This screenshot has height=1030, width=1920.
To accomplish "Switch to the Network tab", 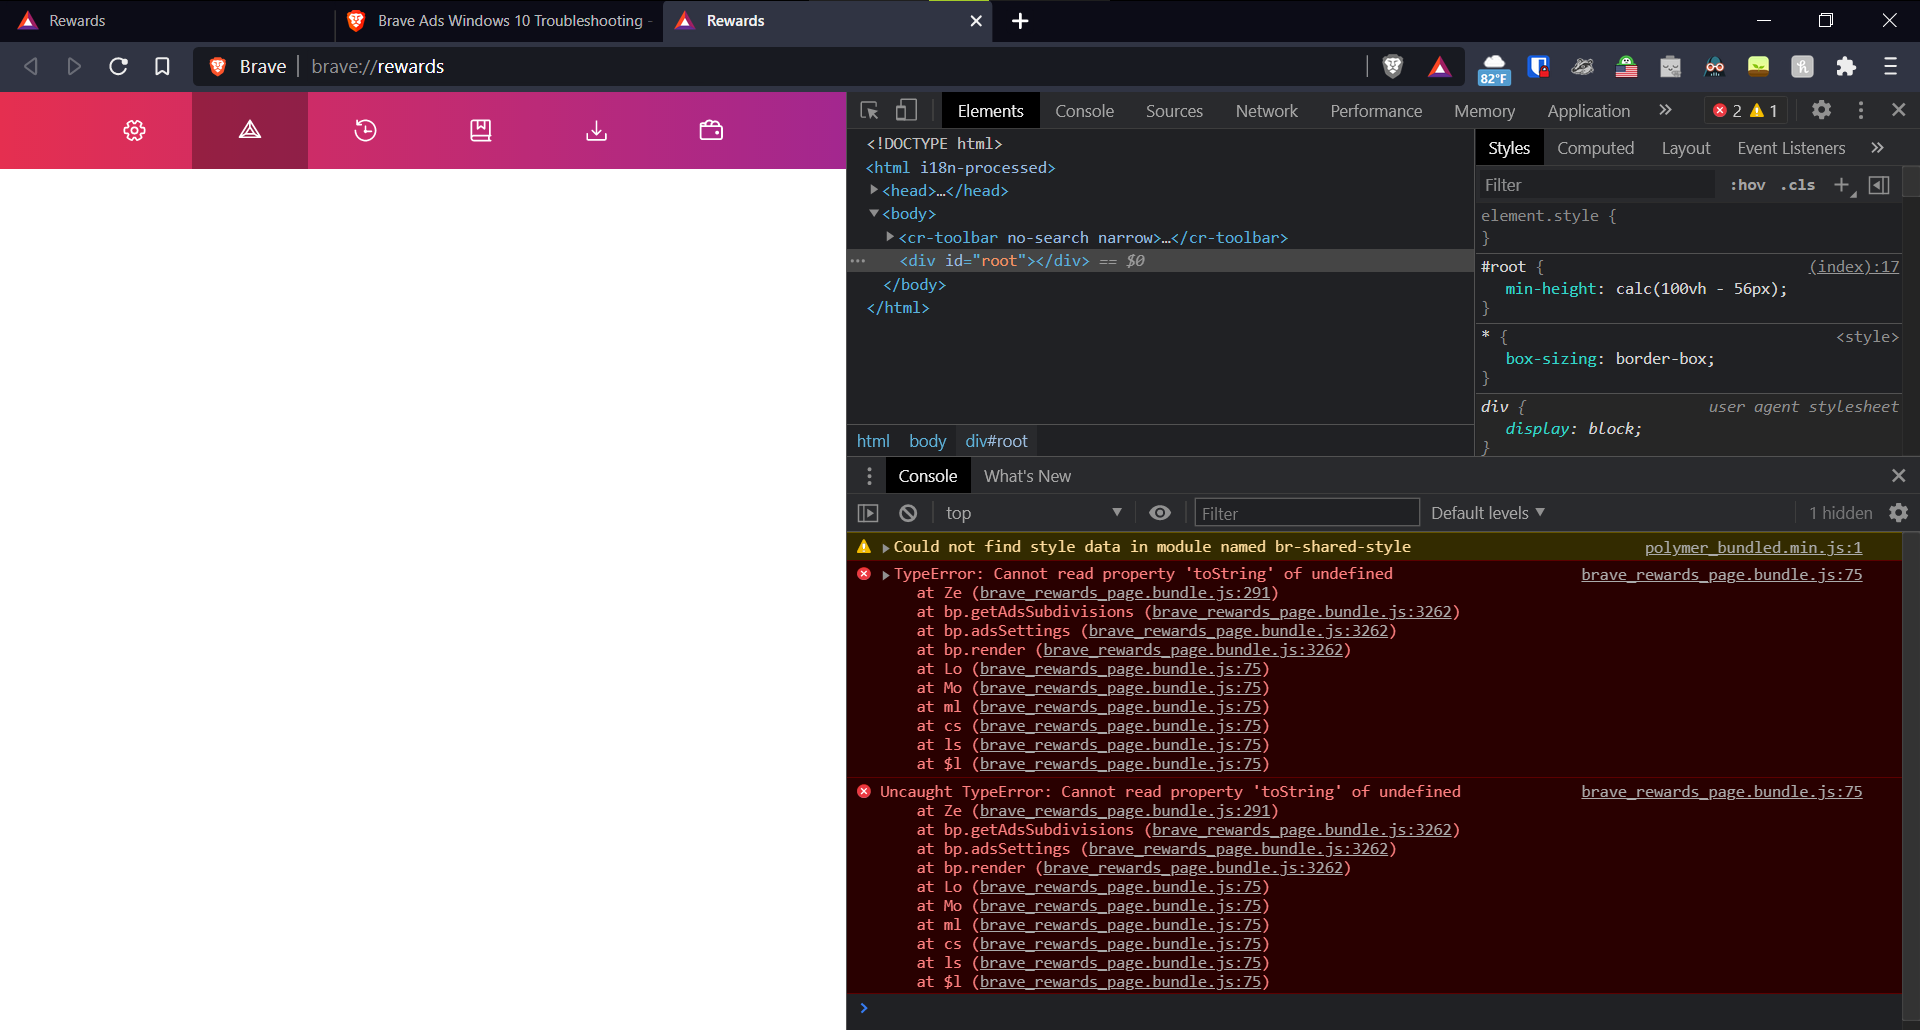I will point(1266,111).
